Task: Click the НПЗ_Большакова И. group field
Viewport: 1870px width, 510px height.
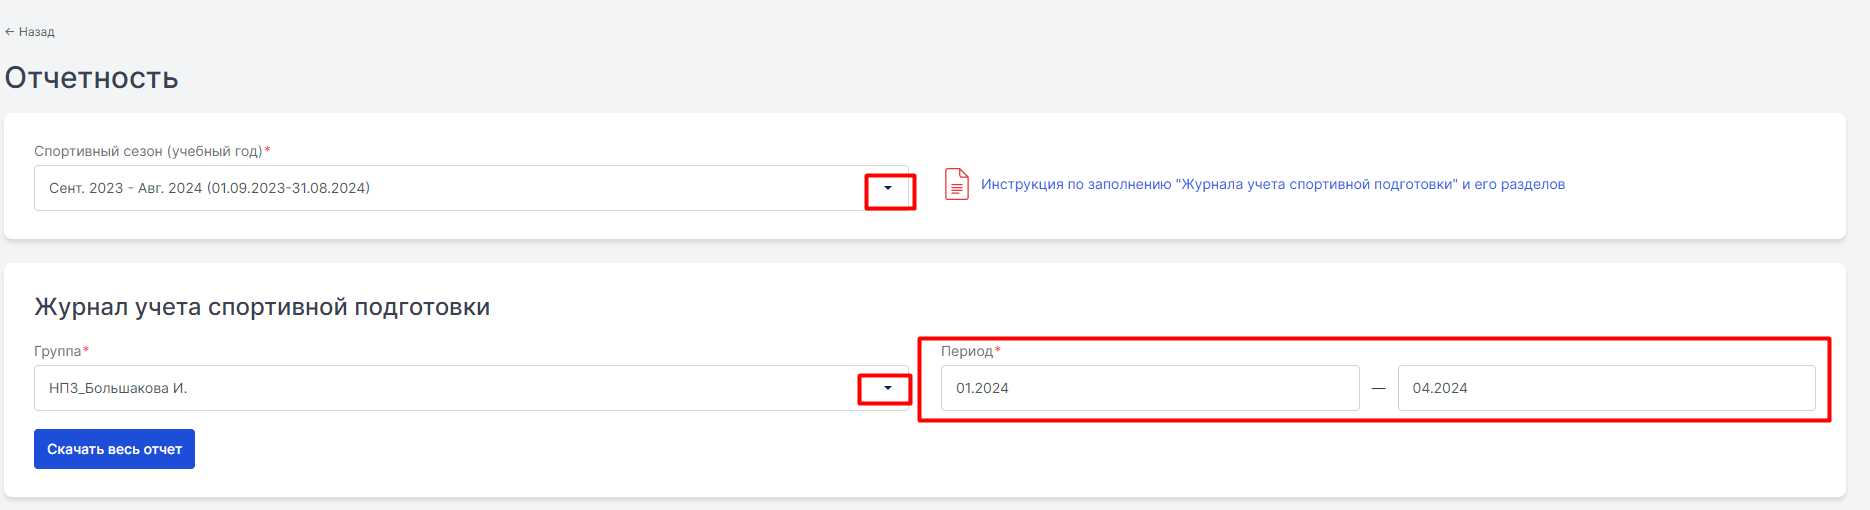Action: (471, 388)
